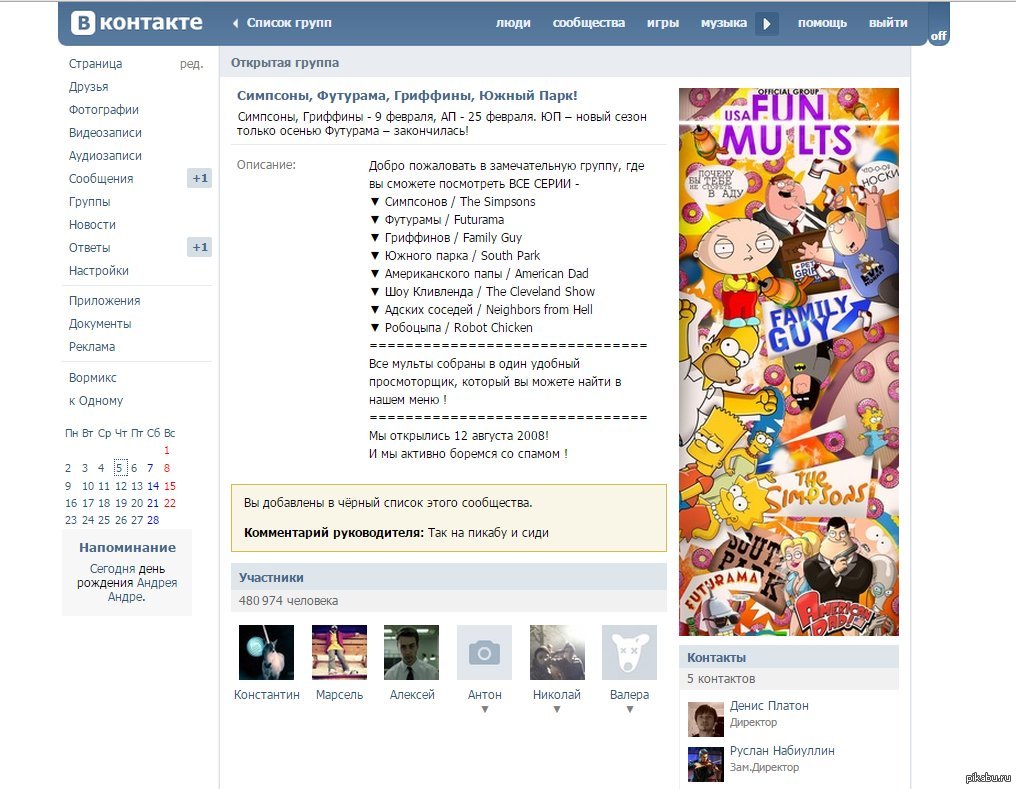The height and width of the screenshot is (789, 1016).
Task: Select day 5 in the sidebar calendar
Action: pos(120,468)
